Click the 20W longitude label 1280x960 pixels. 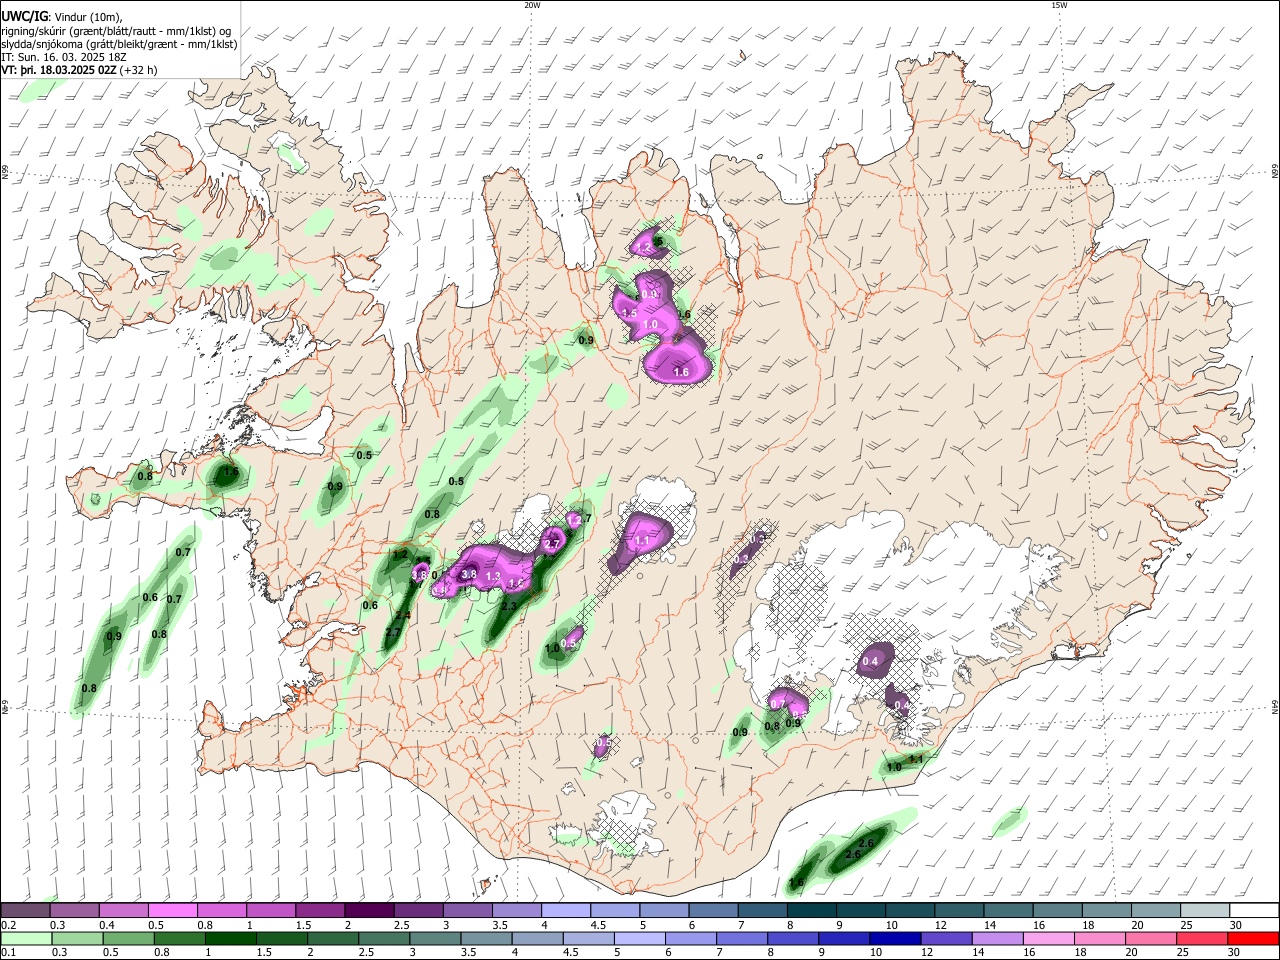[532, 4]
